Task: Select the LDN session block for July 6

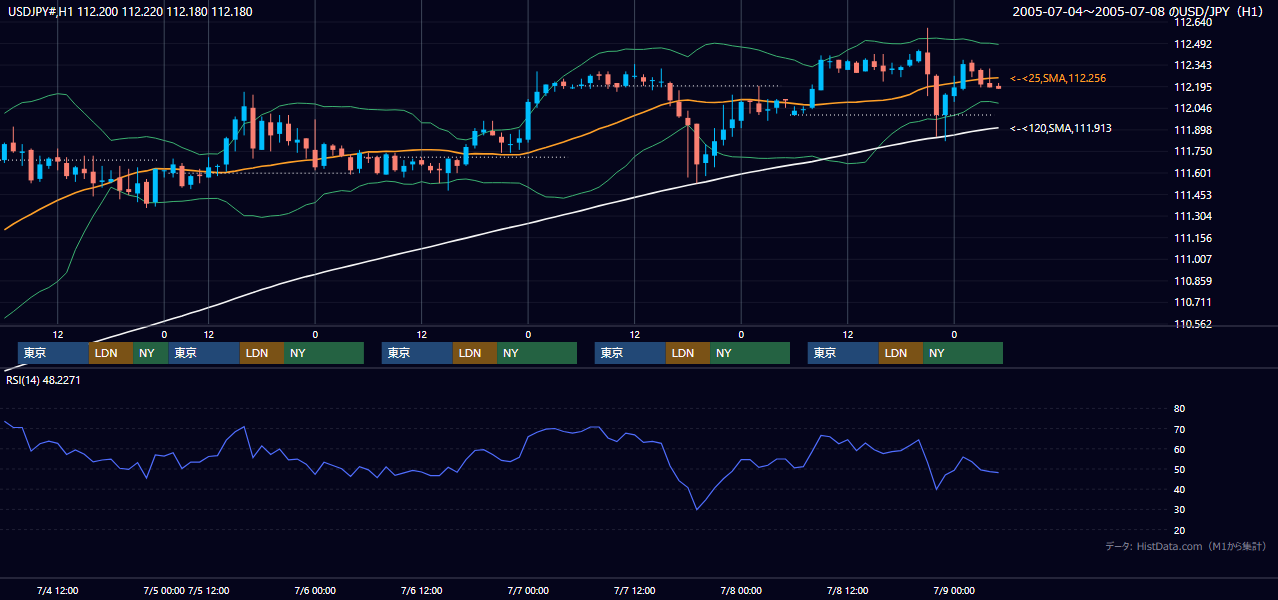Action: 475,353
